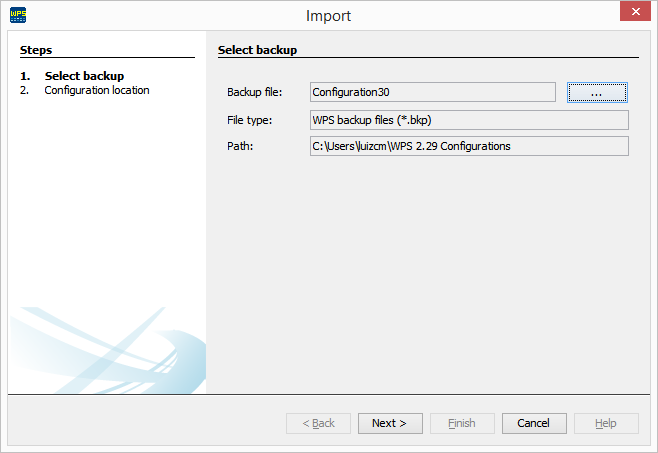The height and width of the screenshot is (453, 658).
Task: Click the Path field showing WPS 2.29 Configurations
Action: coord(468,146)
